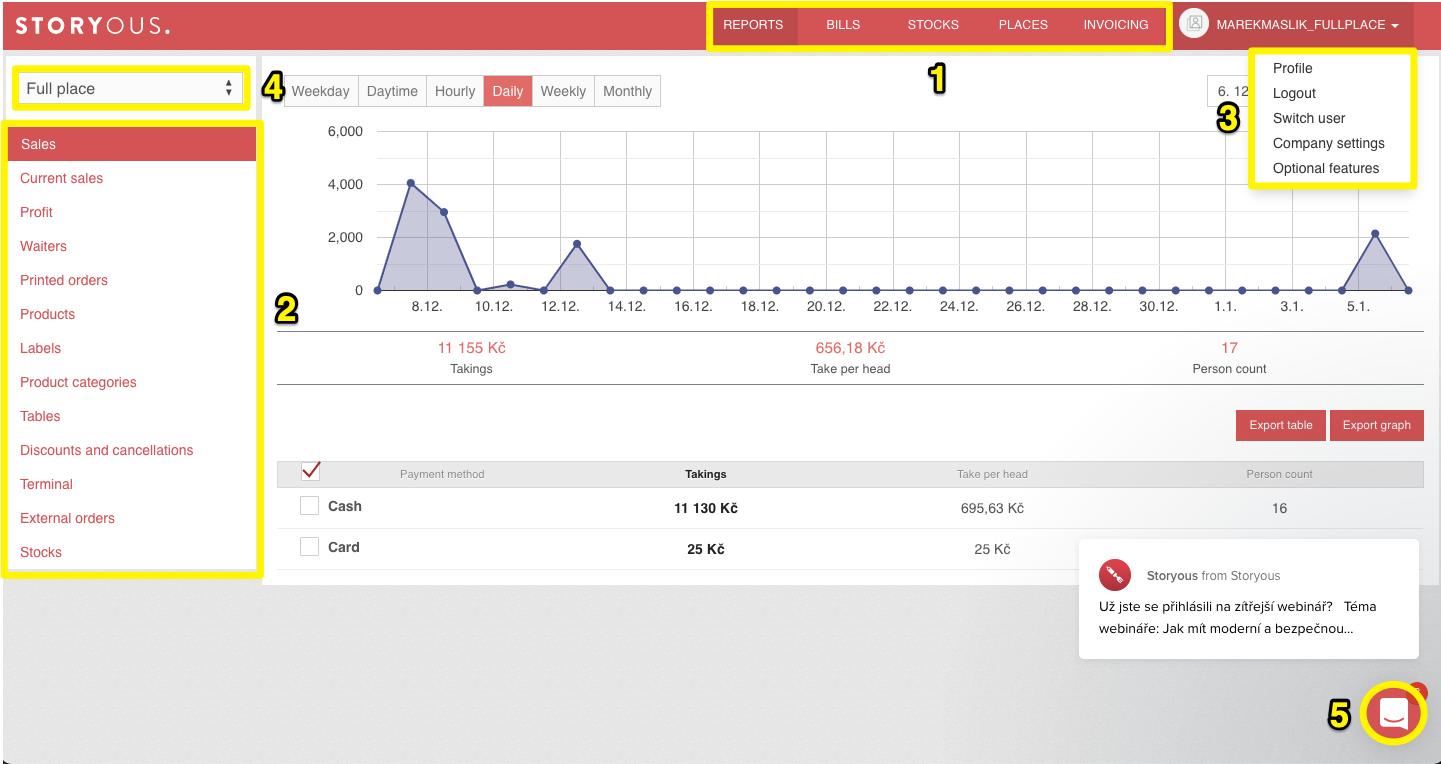Switch the graph to Weekday view
Screen dimensions: 1441x764
[320, 91]
